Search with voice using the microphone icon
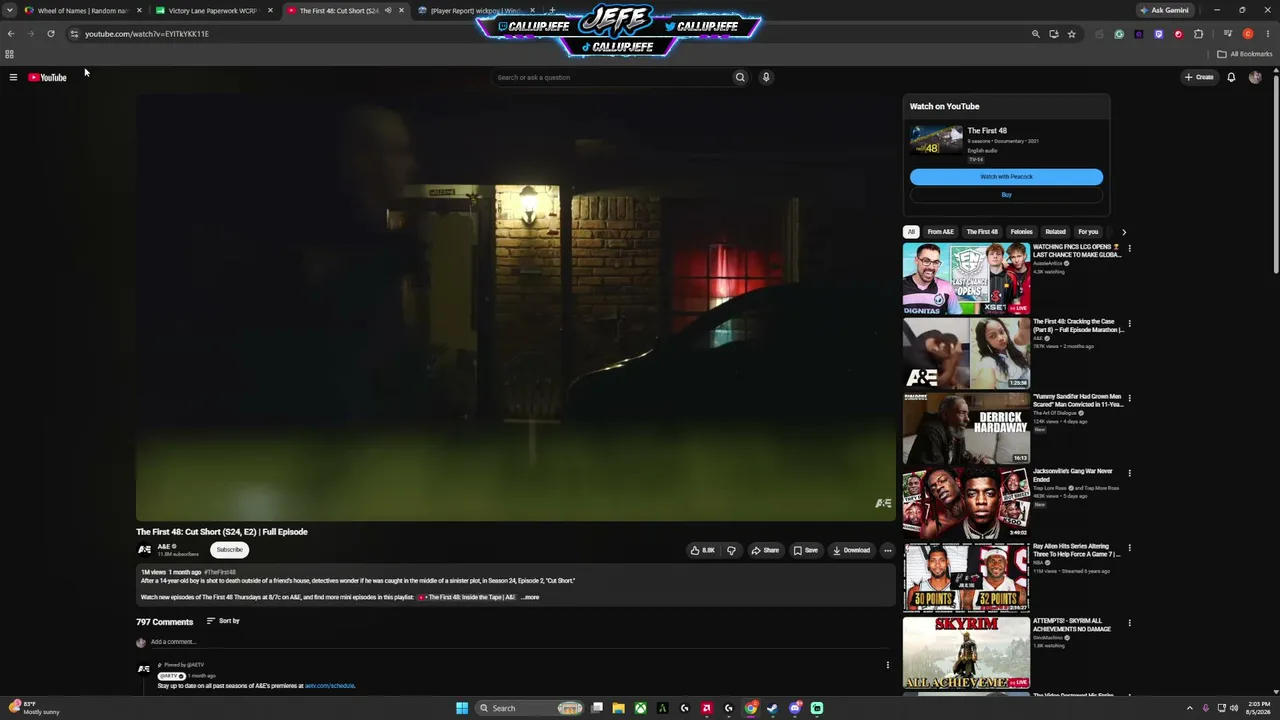The width and height of the screenshot is (1280, 720). [766, 77]
